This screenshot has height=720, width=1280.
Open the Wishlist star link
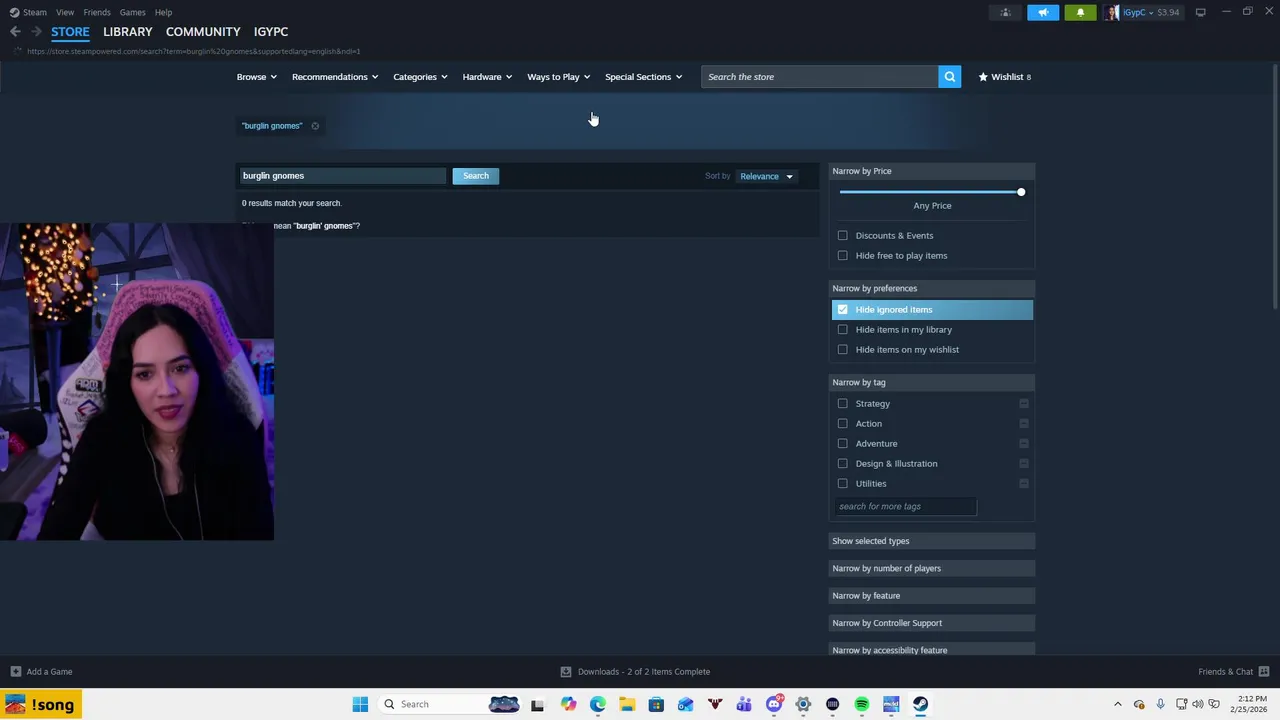[x=1004, y=77]
